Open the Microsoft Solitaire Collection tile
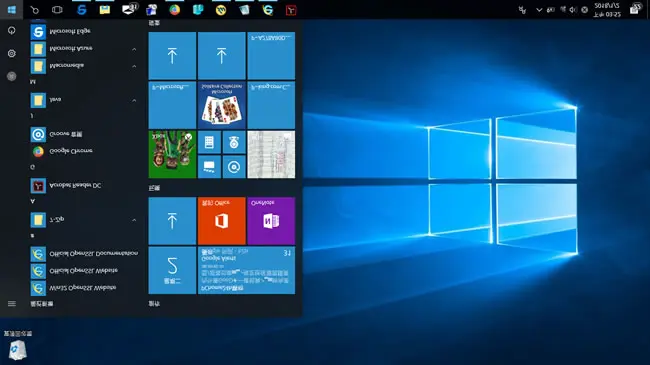 pos(221,105)
